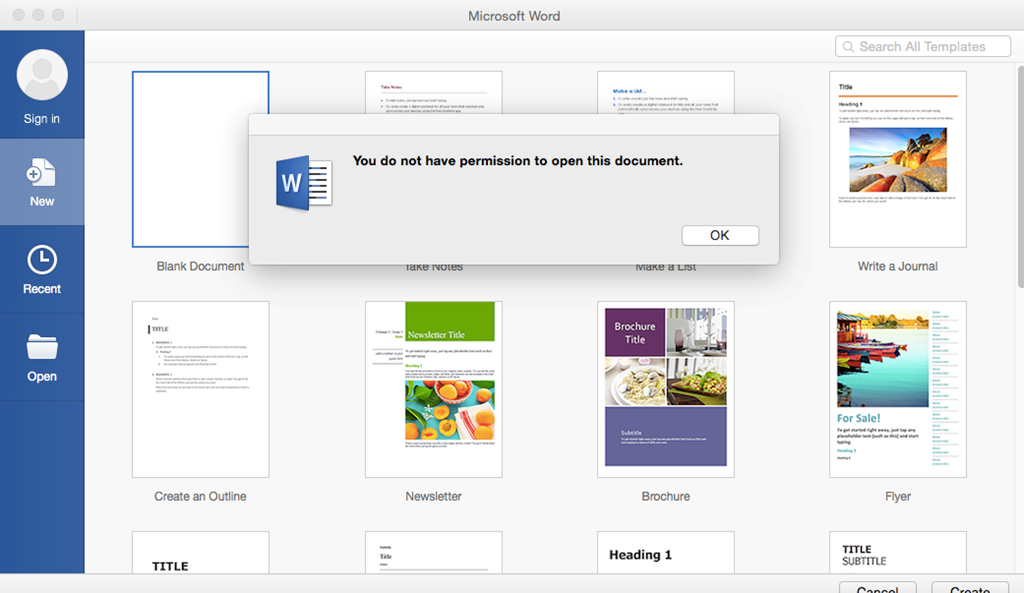Screen dimensions: 1024x593
Task: Click the Word logo icon in dialog
Action: coord(303,183)
